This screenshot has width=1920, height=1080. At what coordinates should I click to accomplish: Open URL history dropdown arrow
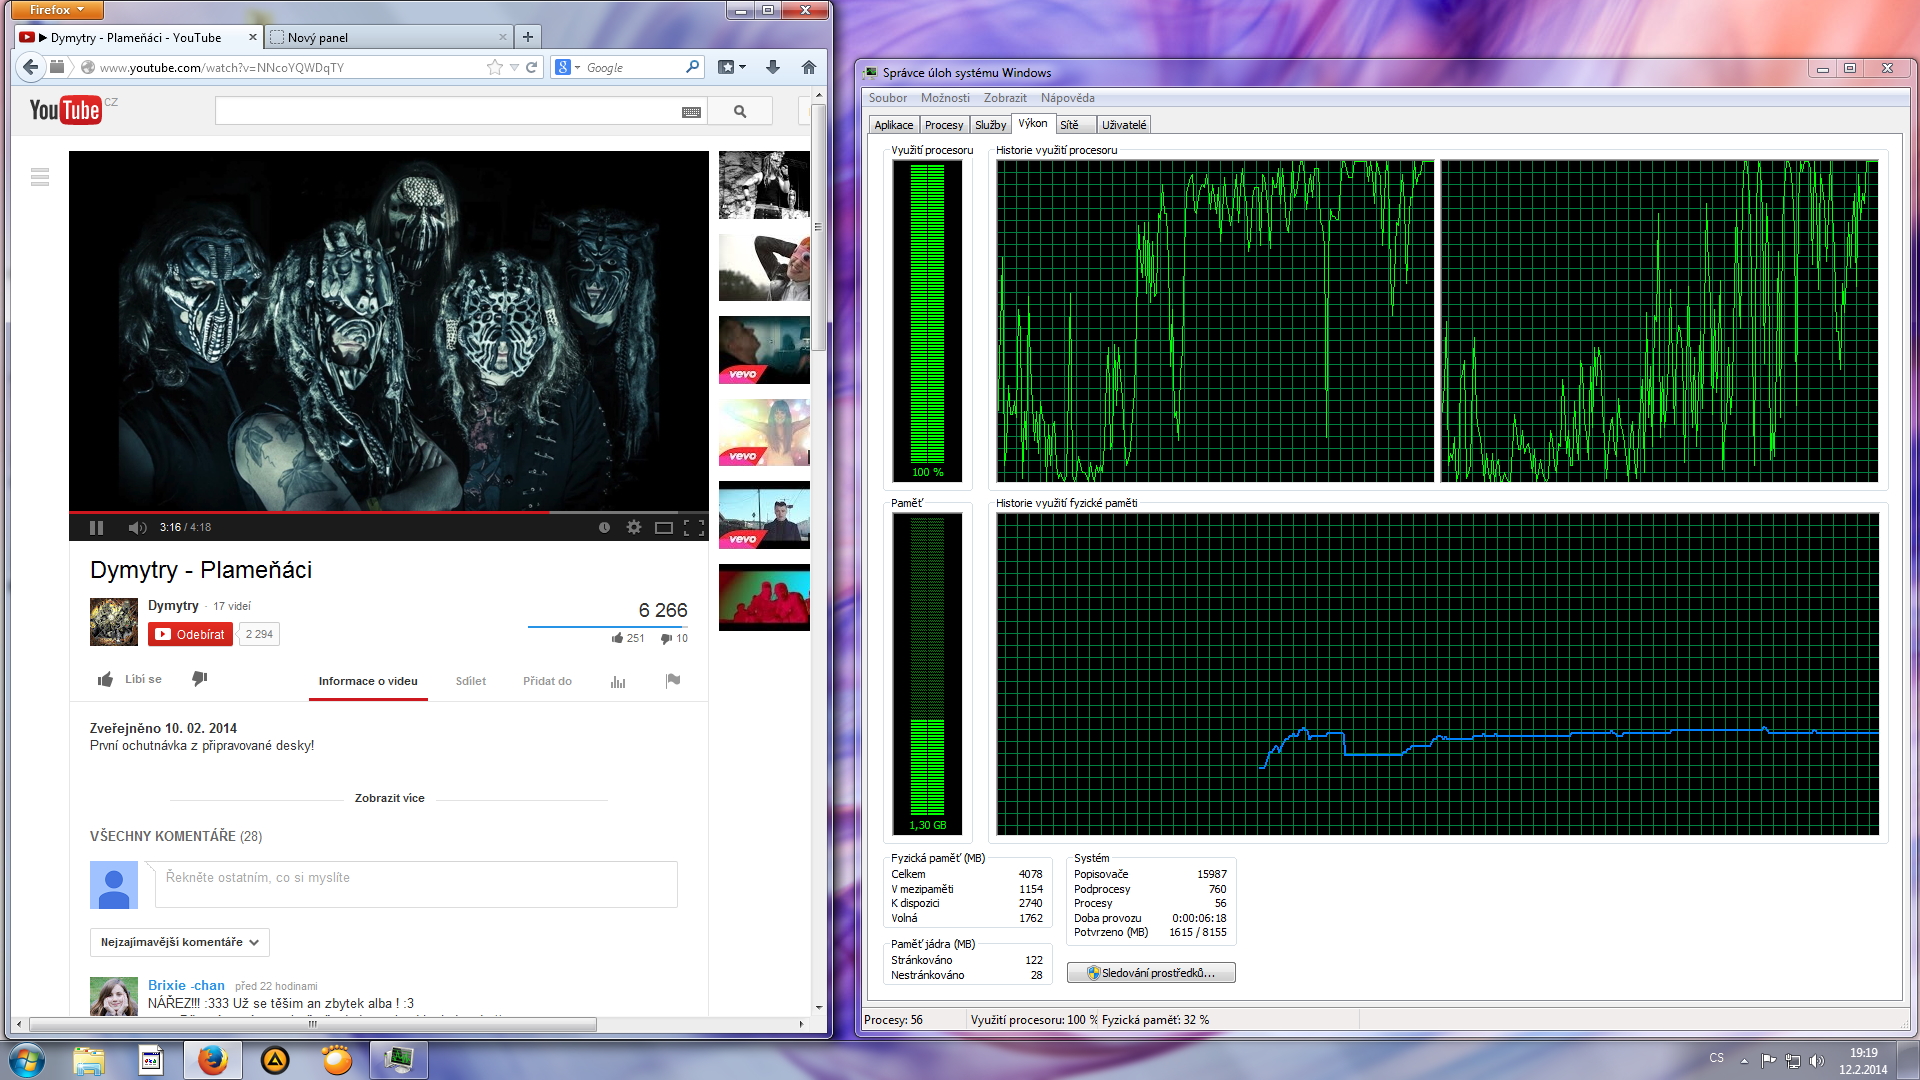514,67
